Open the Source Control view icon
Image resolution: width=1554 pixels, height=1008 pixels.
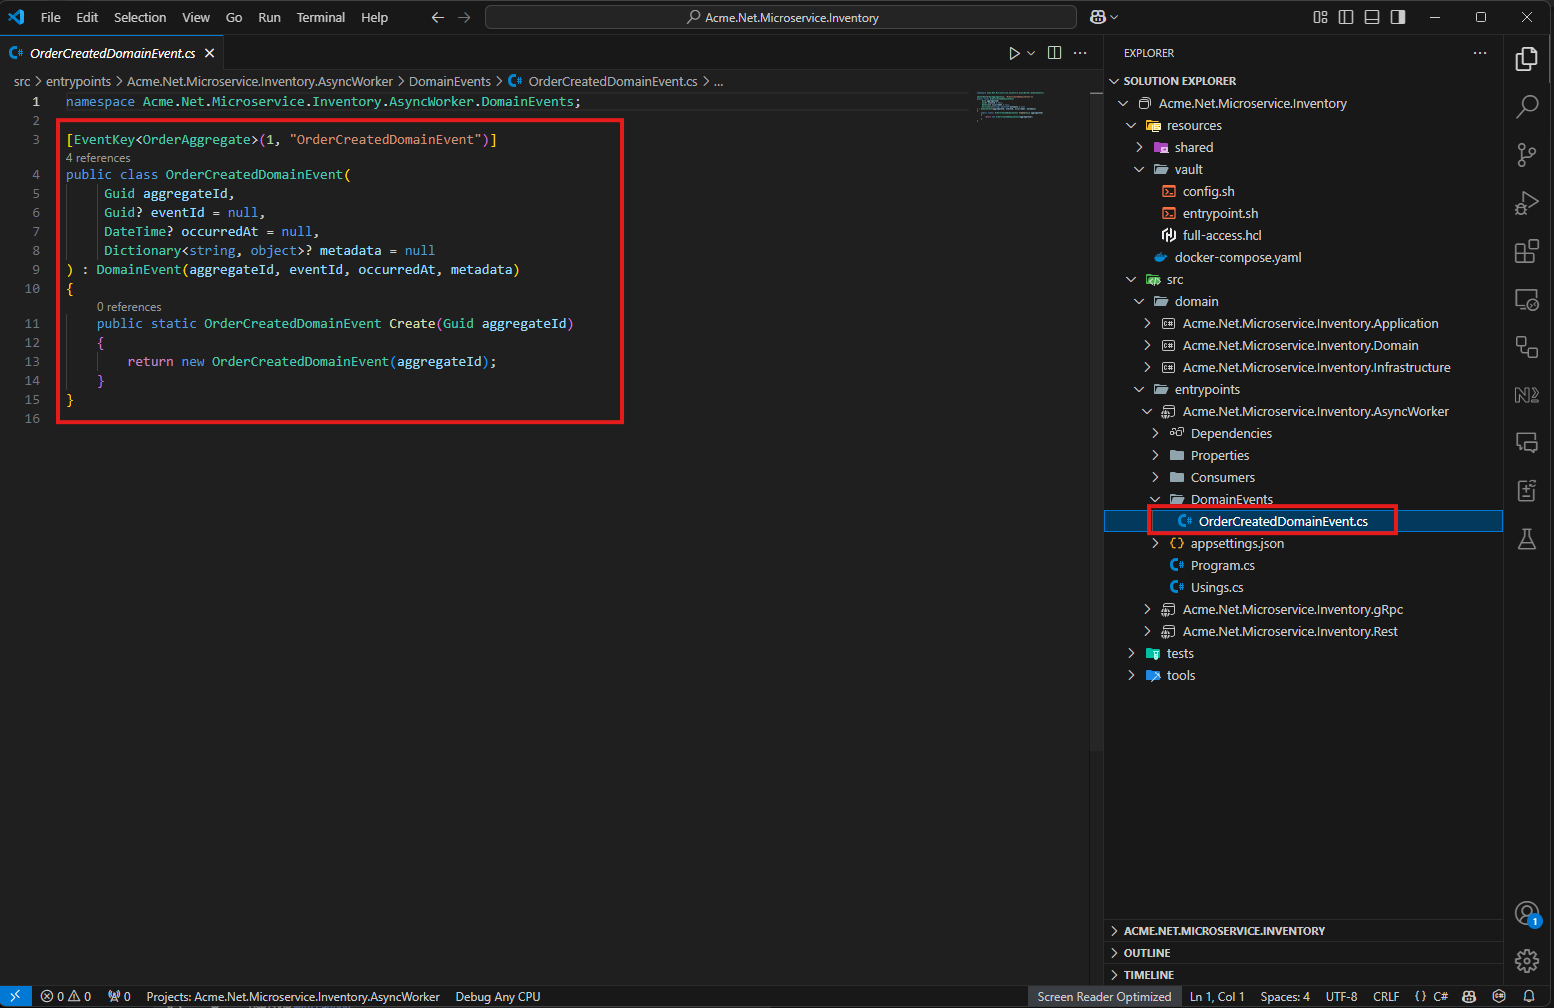(x=1527, y=155)
